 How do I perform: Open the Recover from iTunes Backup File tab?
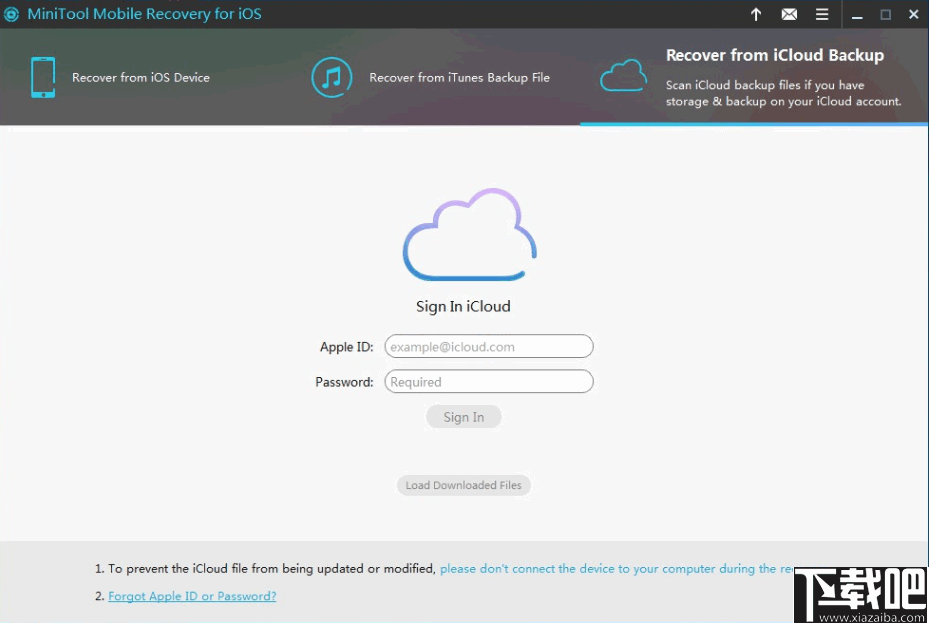460,77
